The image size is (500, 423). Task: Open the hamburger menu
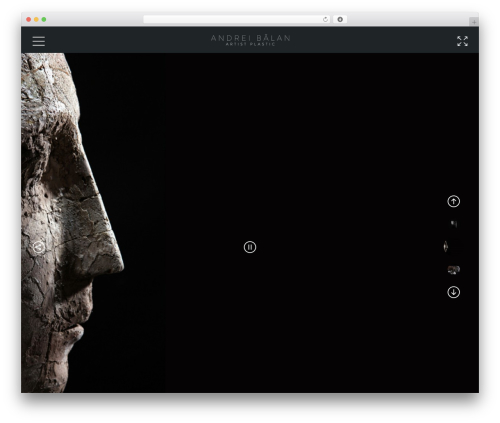(39, 41)
